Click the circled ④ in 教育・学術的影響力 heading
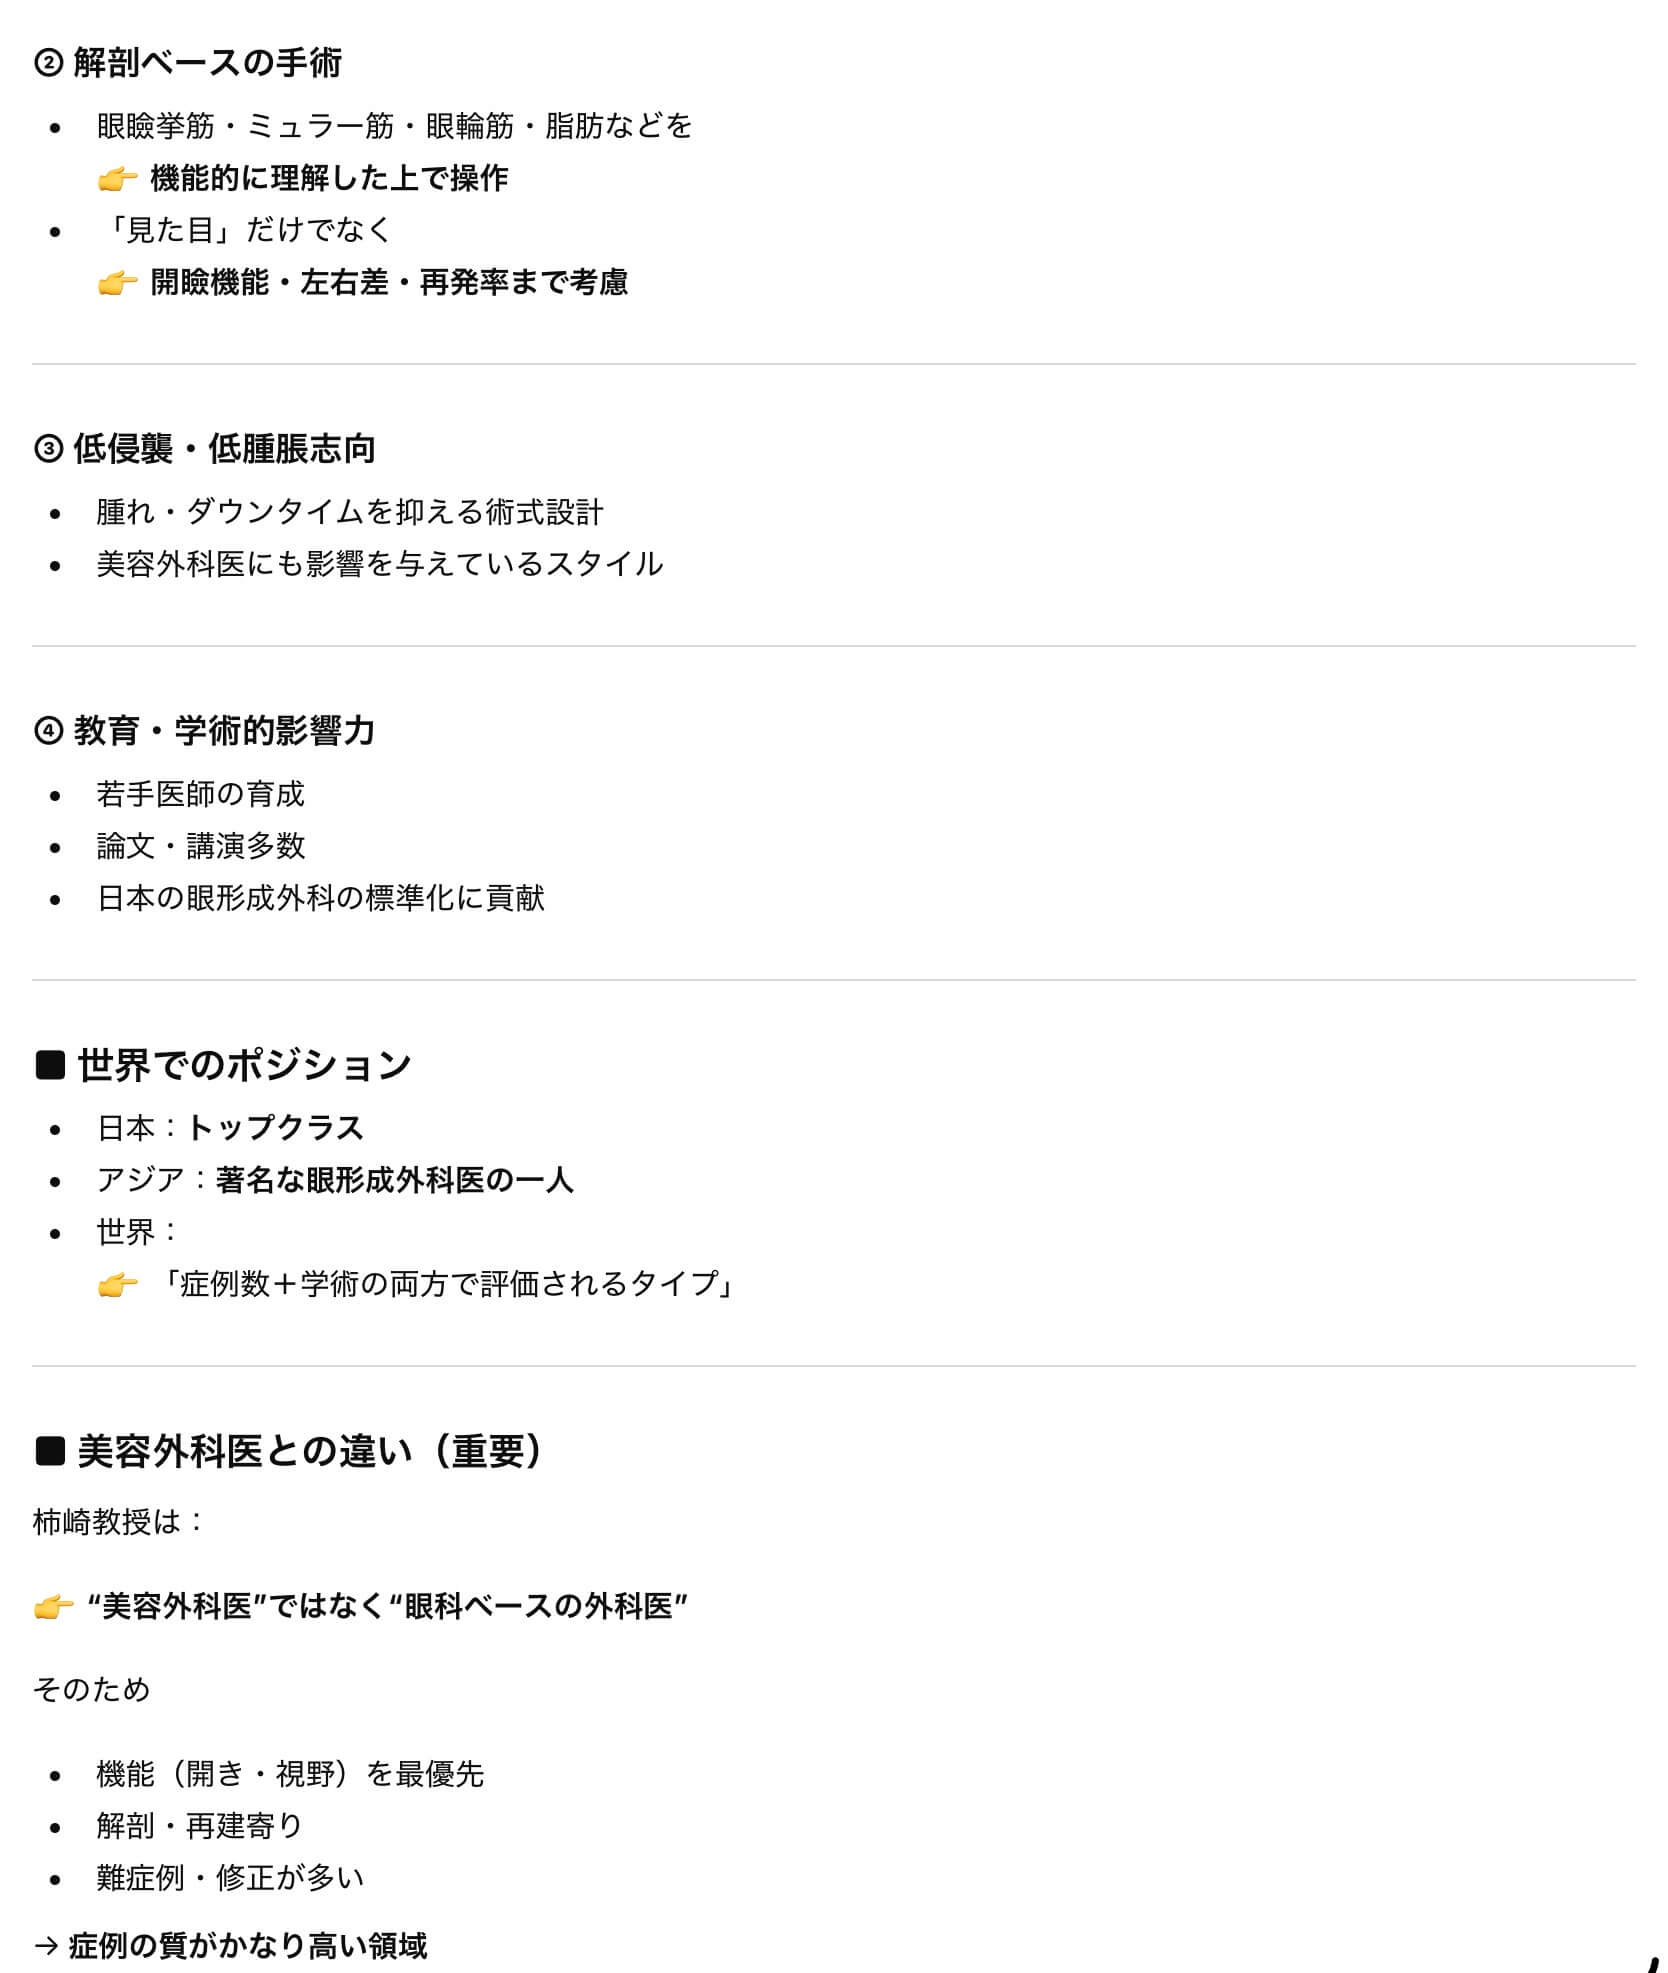Image resolution: width=1668 pixels, height=1973 pixels. (48, 732)
